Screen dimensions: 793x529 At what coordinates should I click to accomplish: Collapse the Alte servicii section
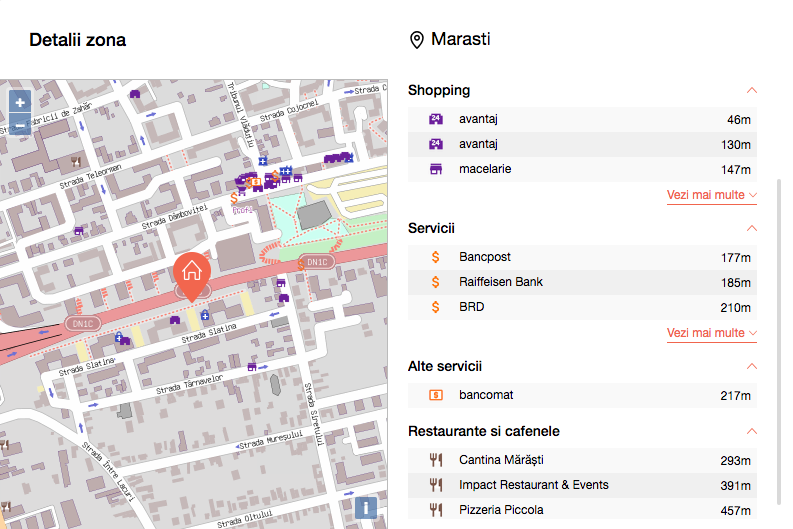(x=752, y=367)
